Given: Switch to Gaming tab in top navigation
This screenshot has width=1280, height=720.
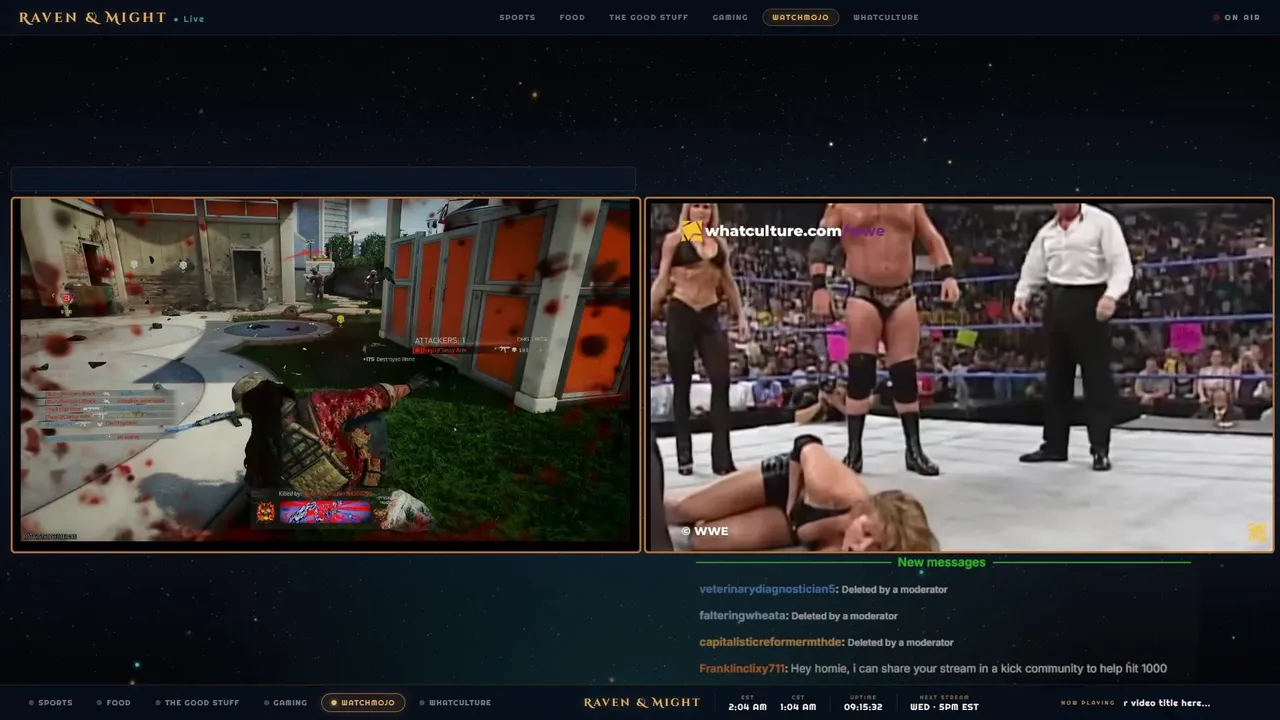Looking at the screenshot, I should point(730,17).
